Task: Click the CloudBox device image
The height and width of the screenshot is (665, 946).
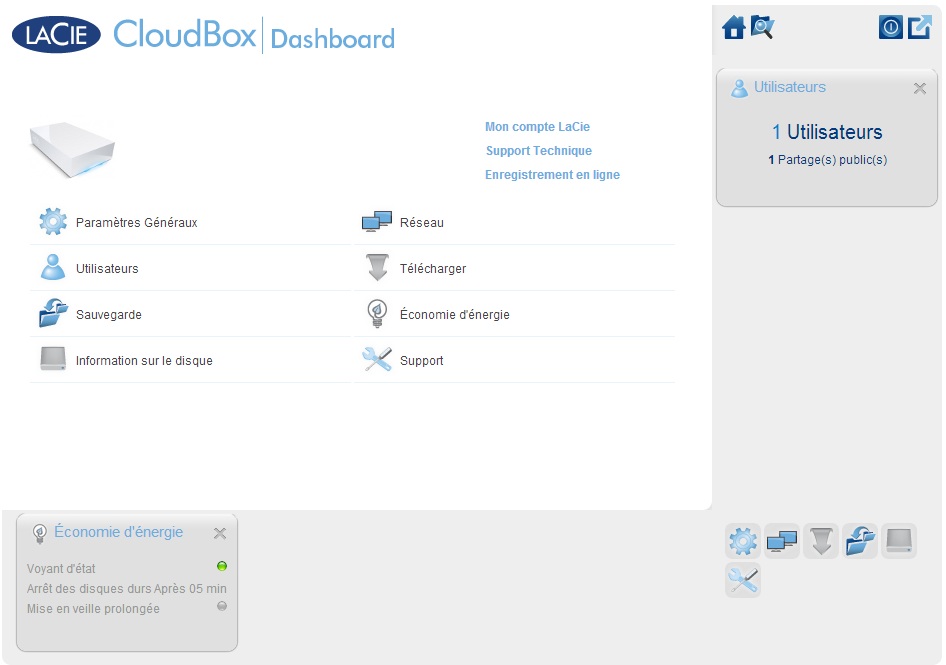Action: (x=72, y=149)
